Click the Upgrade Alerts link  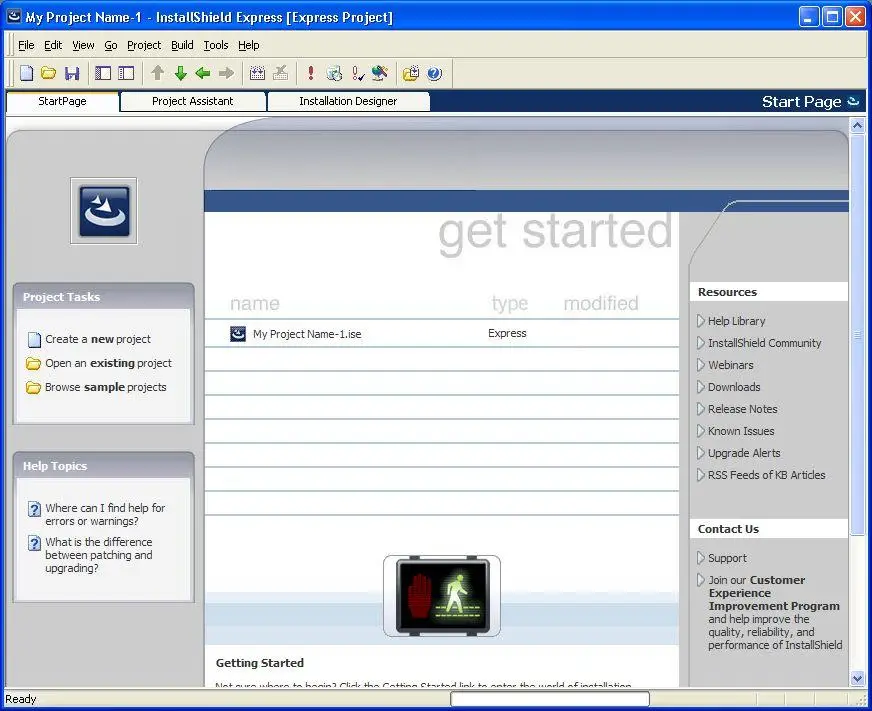pyautogui.click(x=744, y=453)
